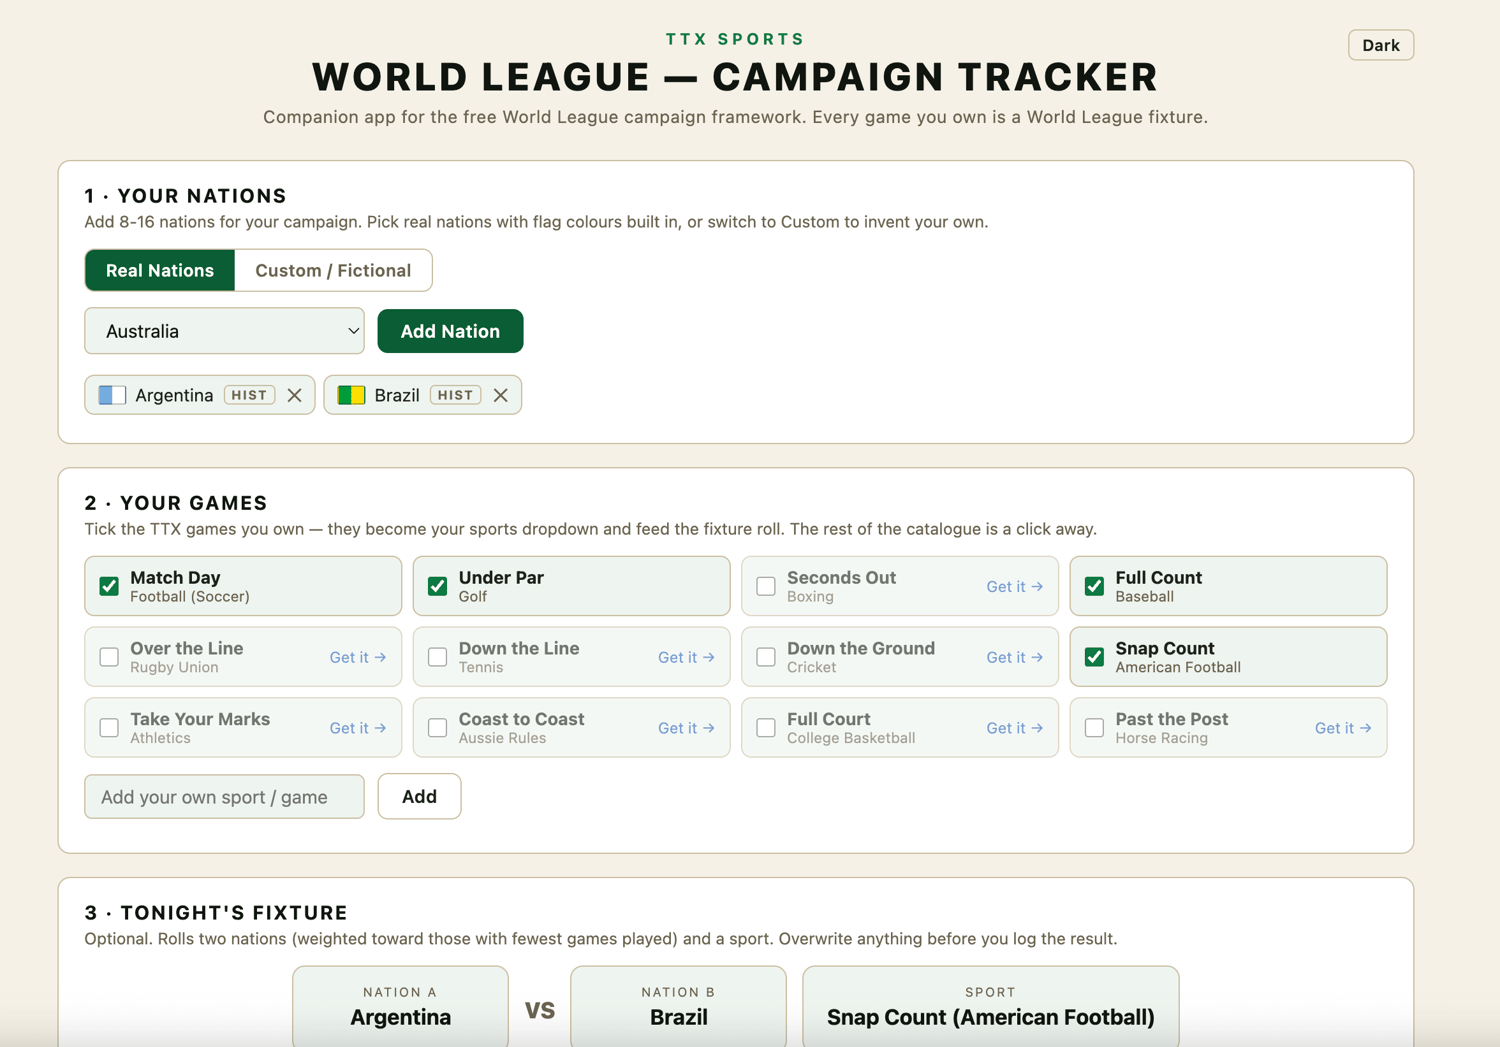Tick the Down the Ground cricket checkbox
Screen dimensions: 1500x1047
pyautogui.click(x=766, y=657)
